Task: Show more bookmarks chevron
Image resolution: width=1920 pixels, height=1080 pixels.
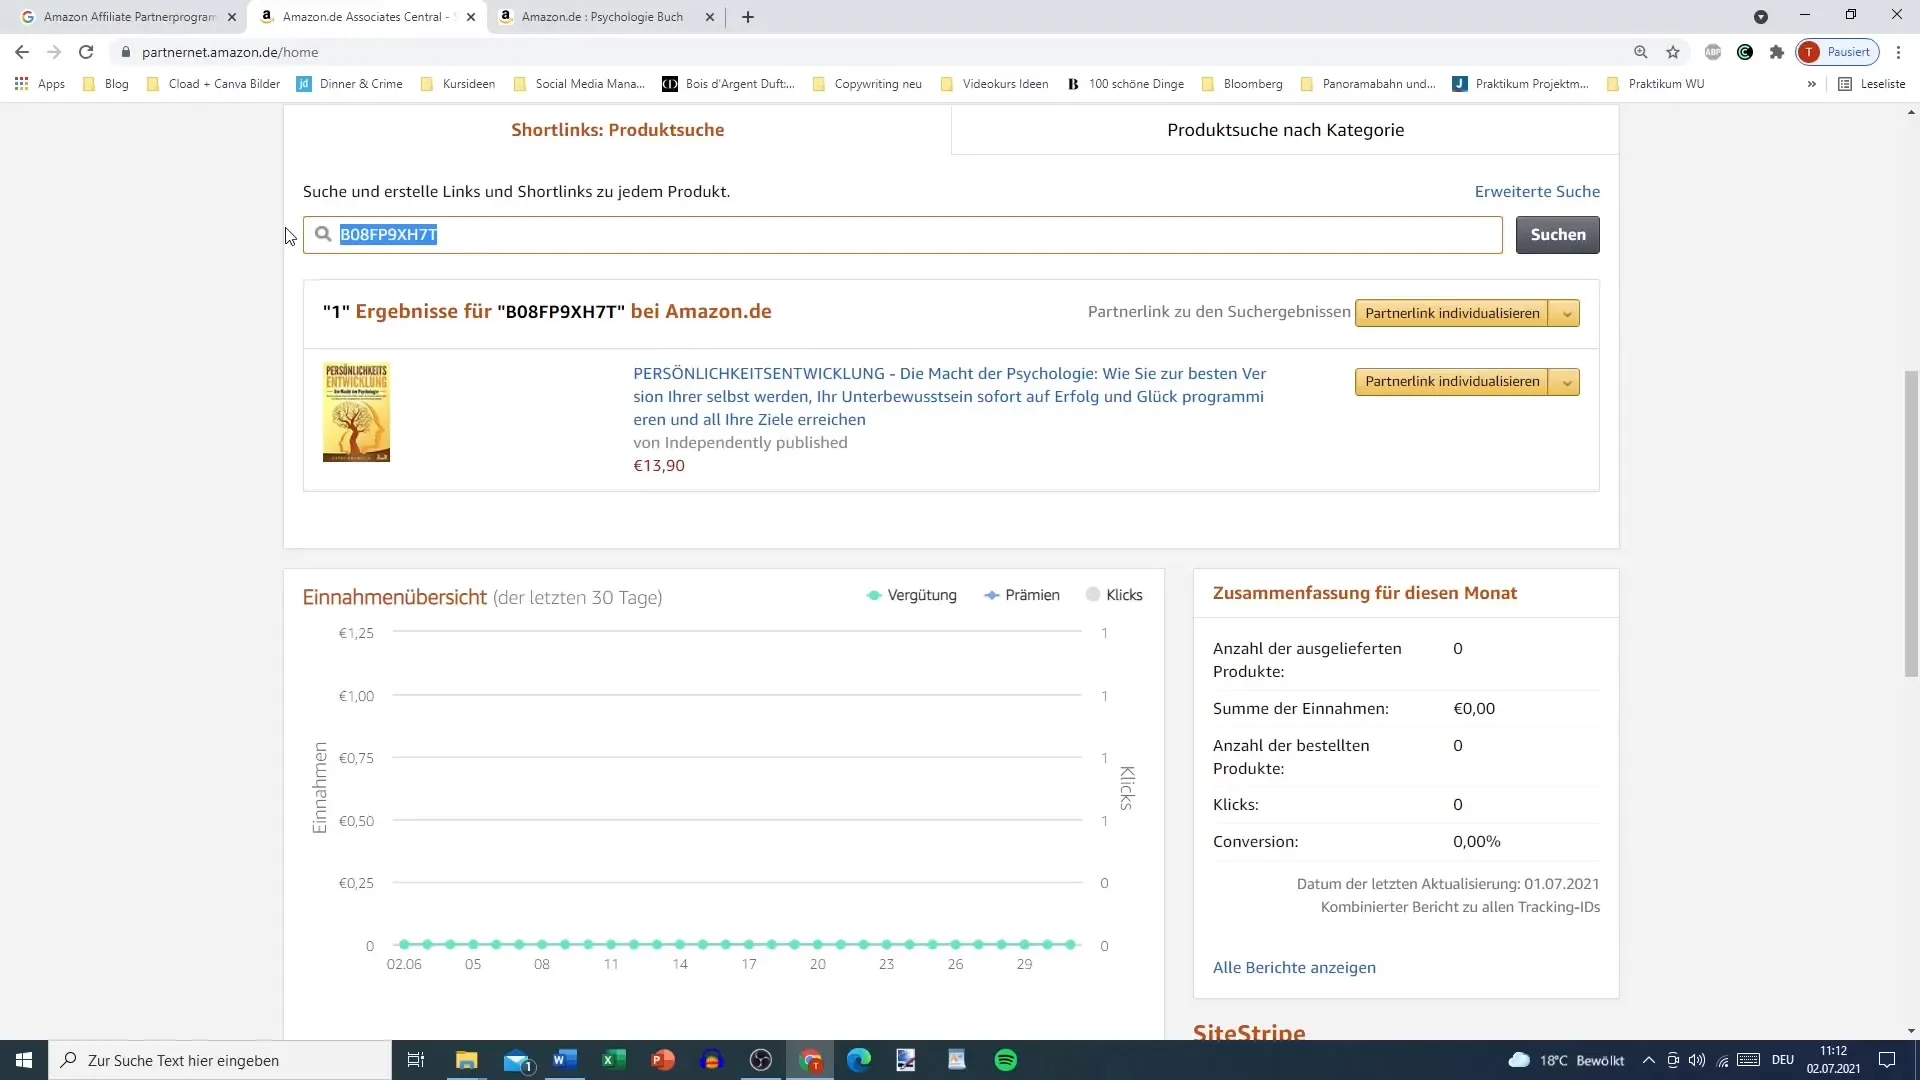Action: 1812,84
